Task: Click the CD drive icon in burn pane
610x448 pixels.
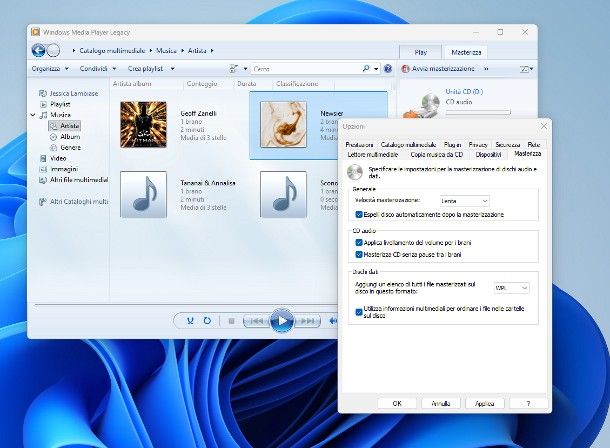Action: (422, 106)
